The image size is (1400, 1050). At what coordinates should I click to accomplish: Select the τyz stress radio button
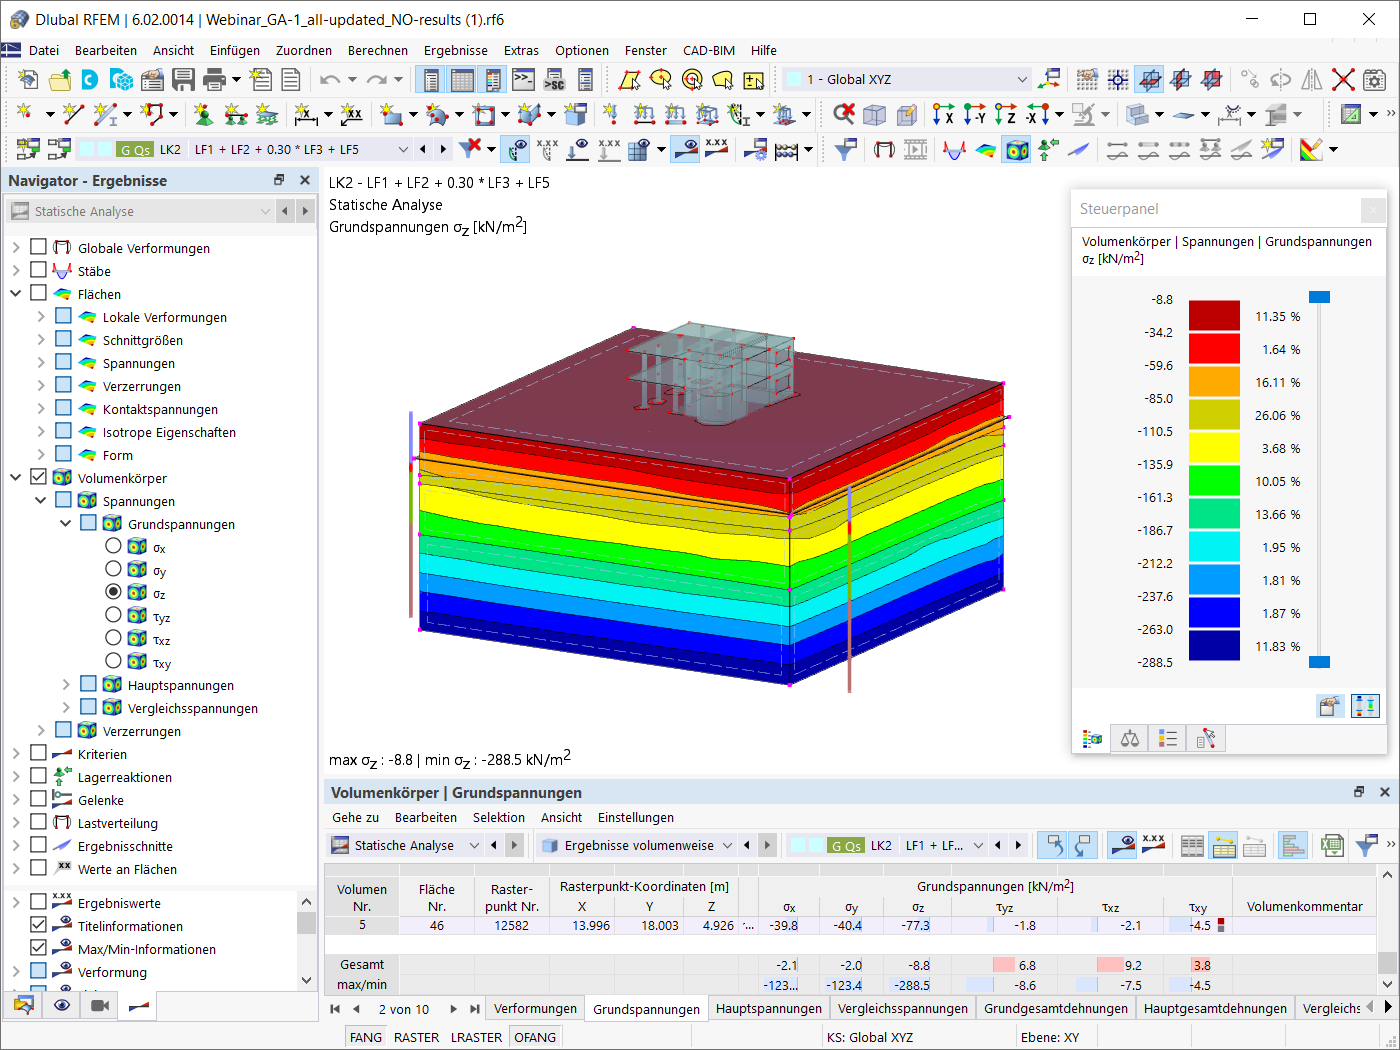click(113, 615)
